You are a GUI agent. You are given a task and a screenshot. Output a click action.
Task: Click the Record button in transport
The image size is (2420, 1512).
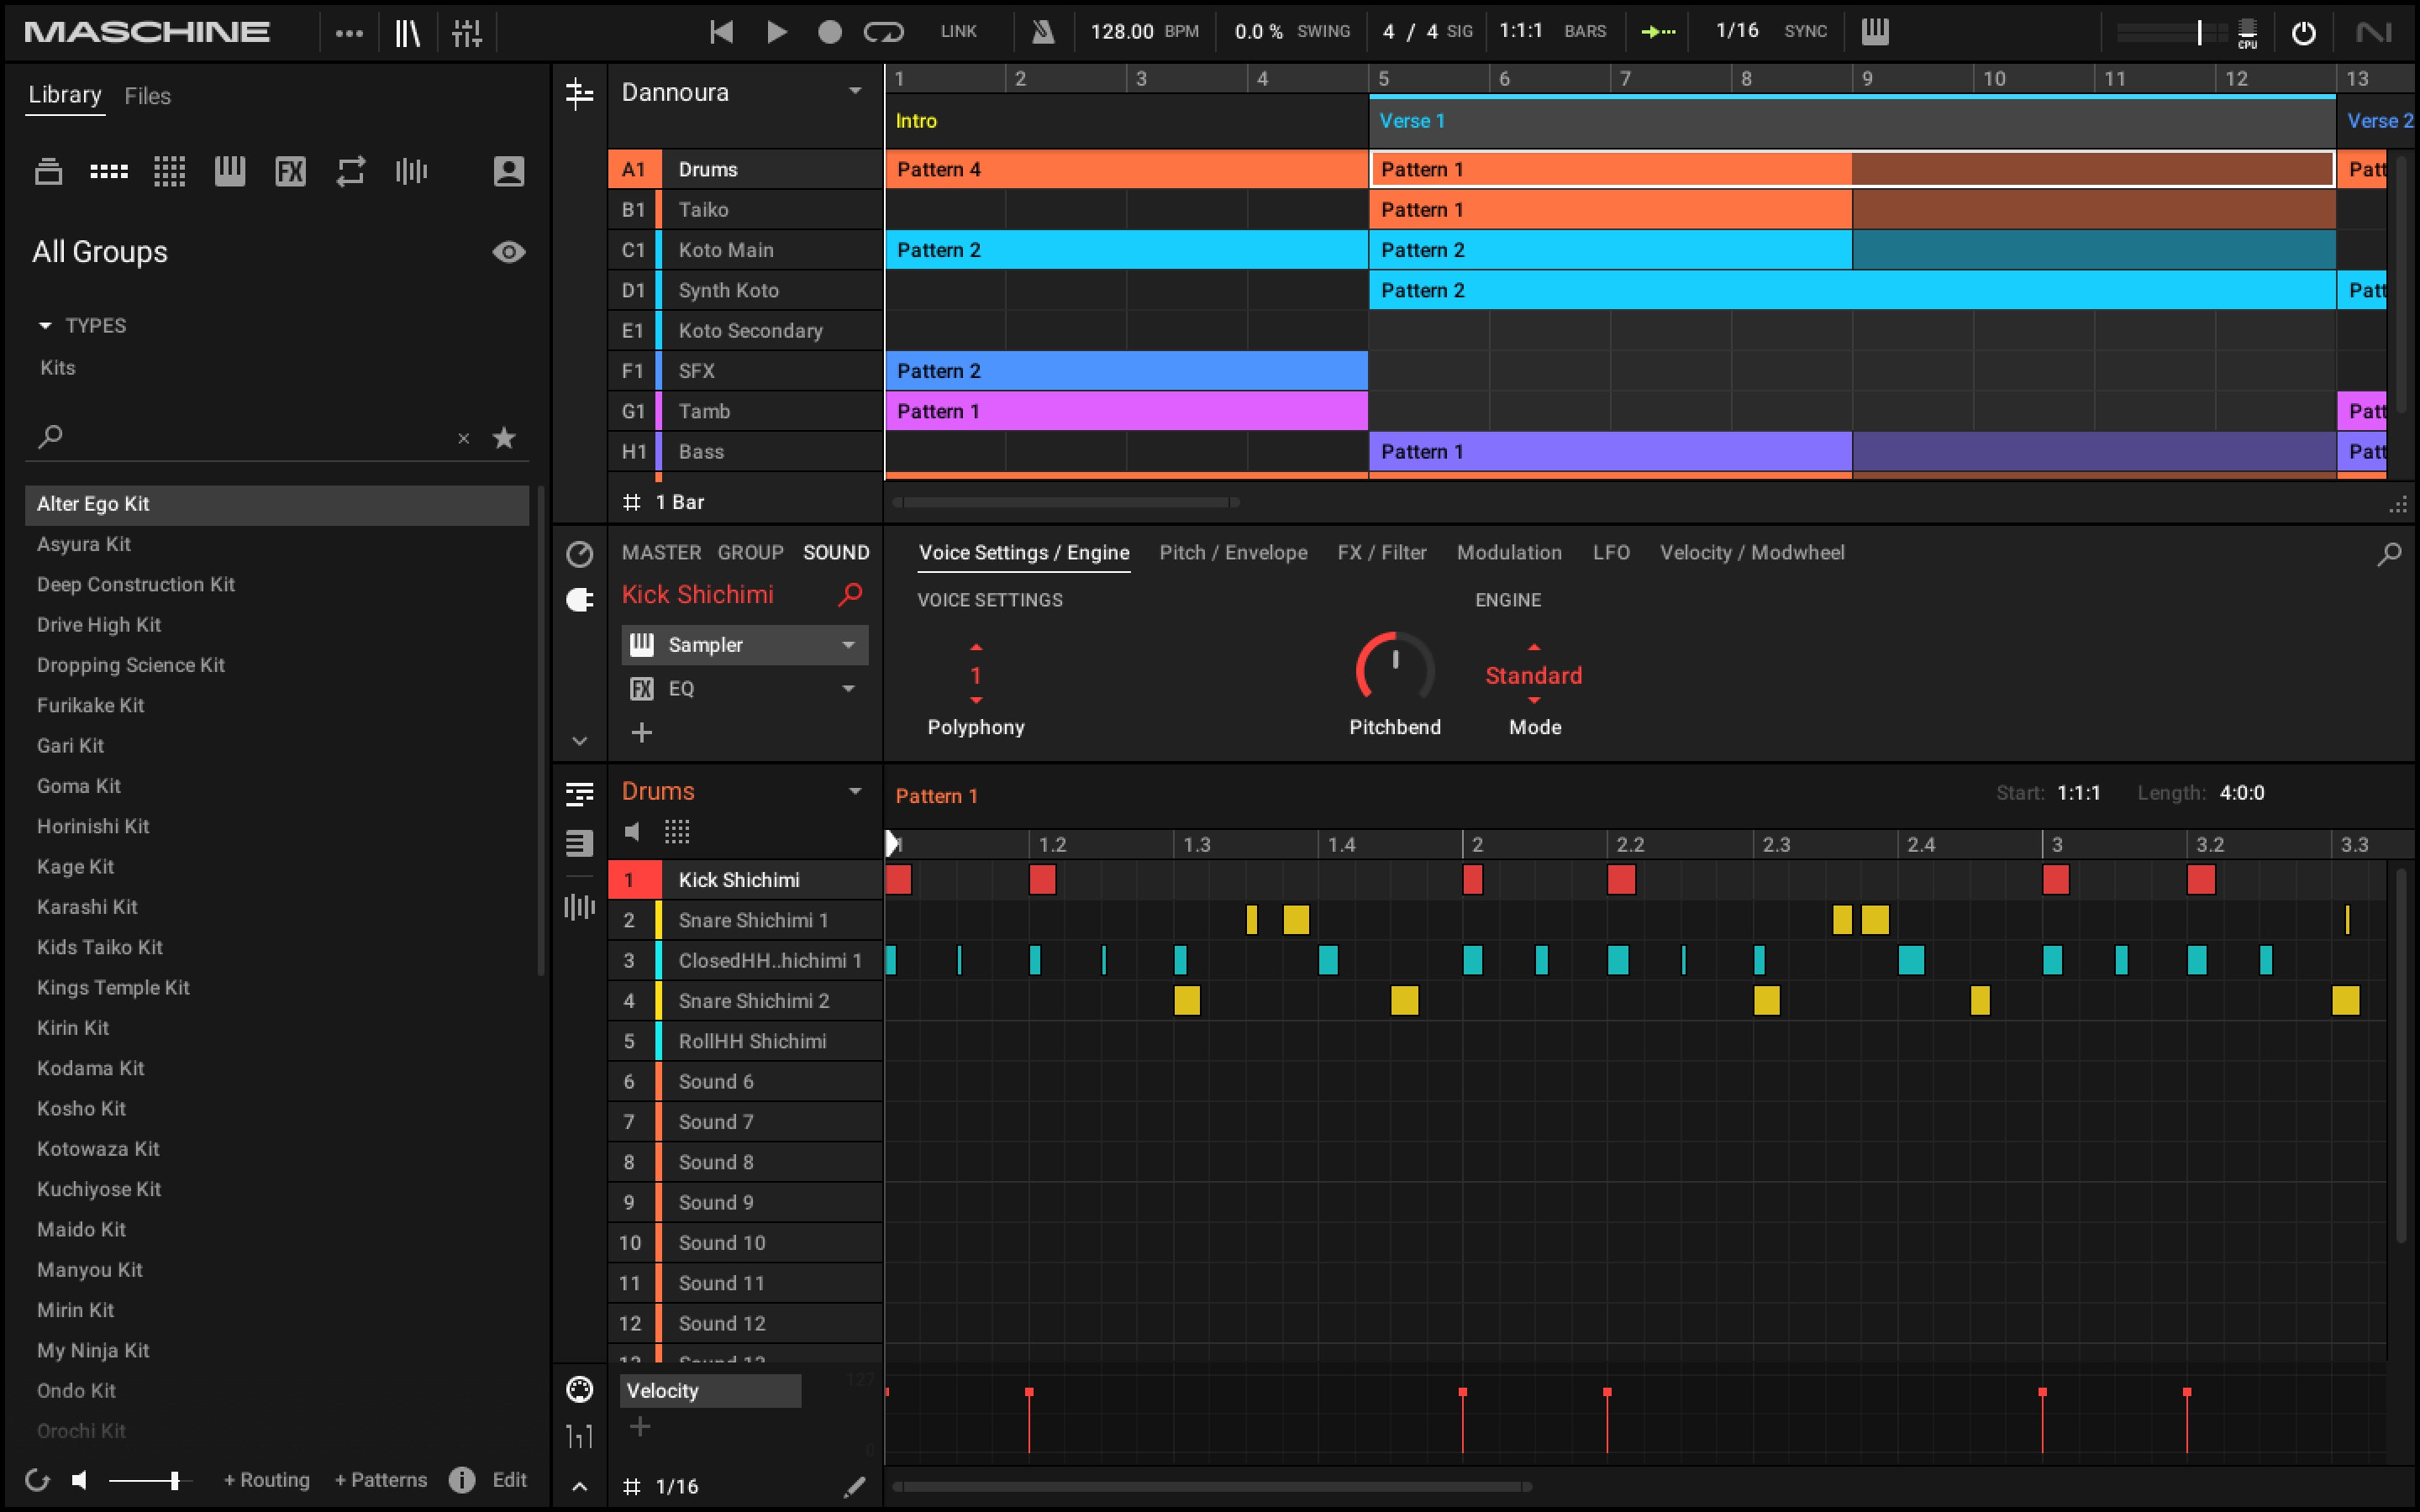point(829,32)
